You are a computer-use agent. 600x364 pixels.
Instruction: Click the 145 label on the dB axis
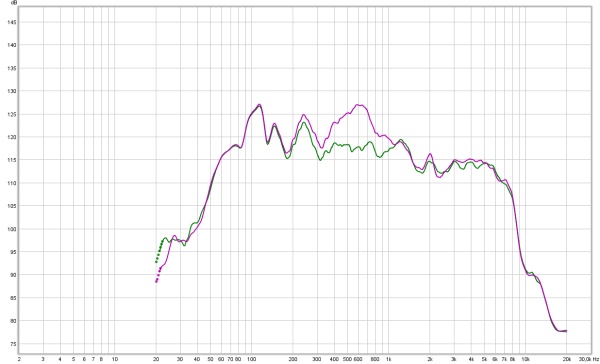coord(12,22)
